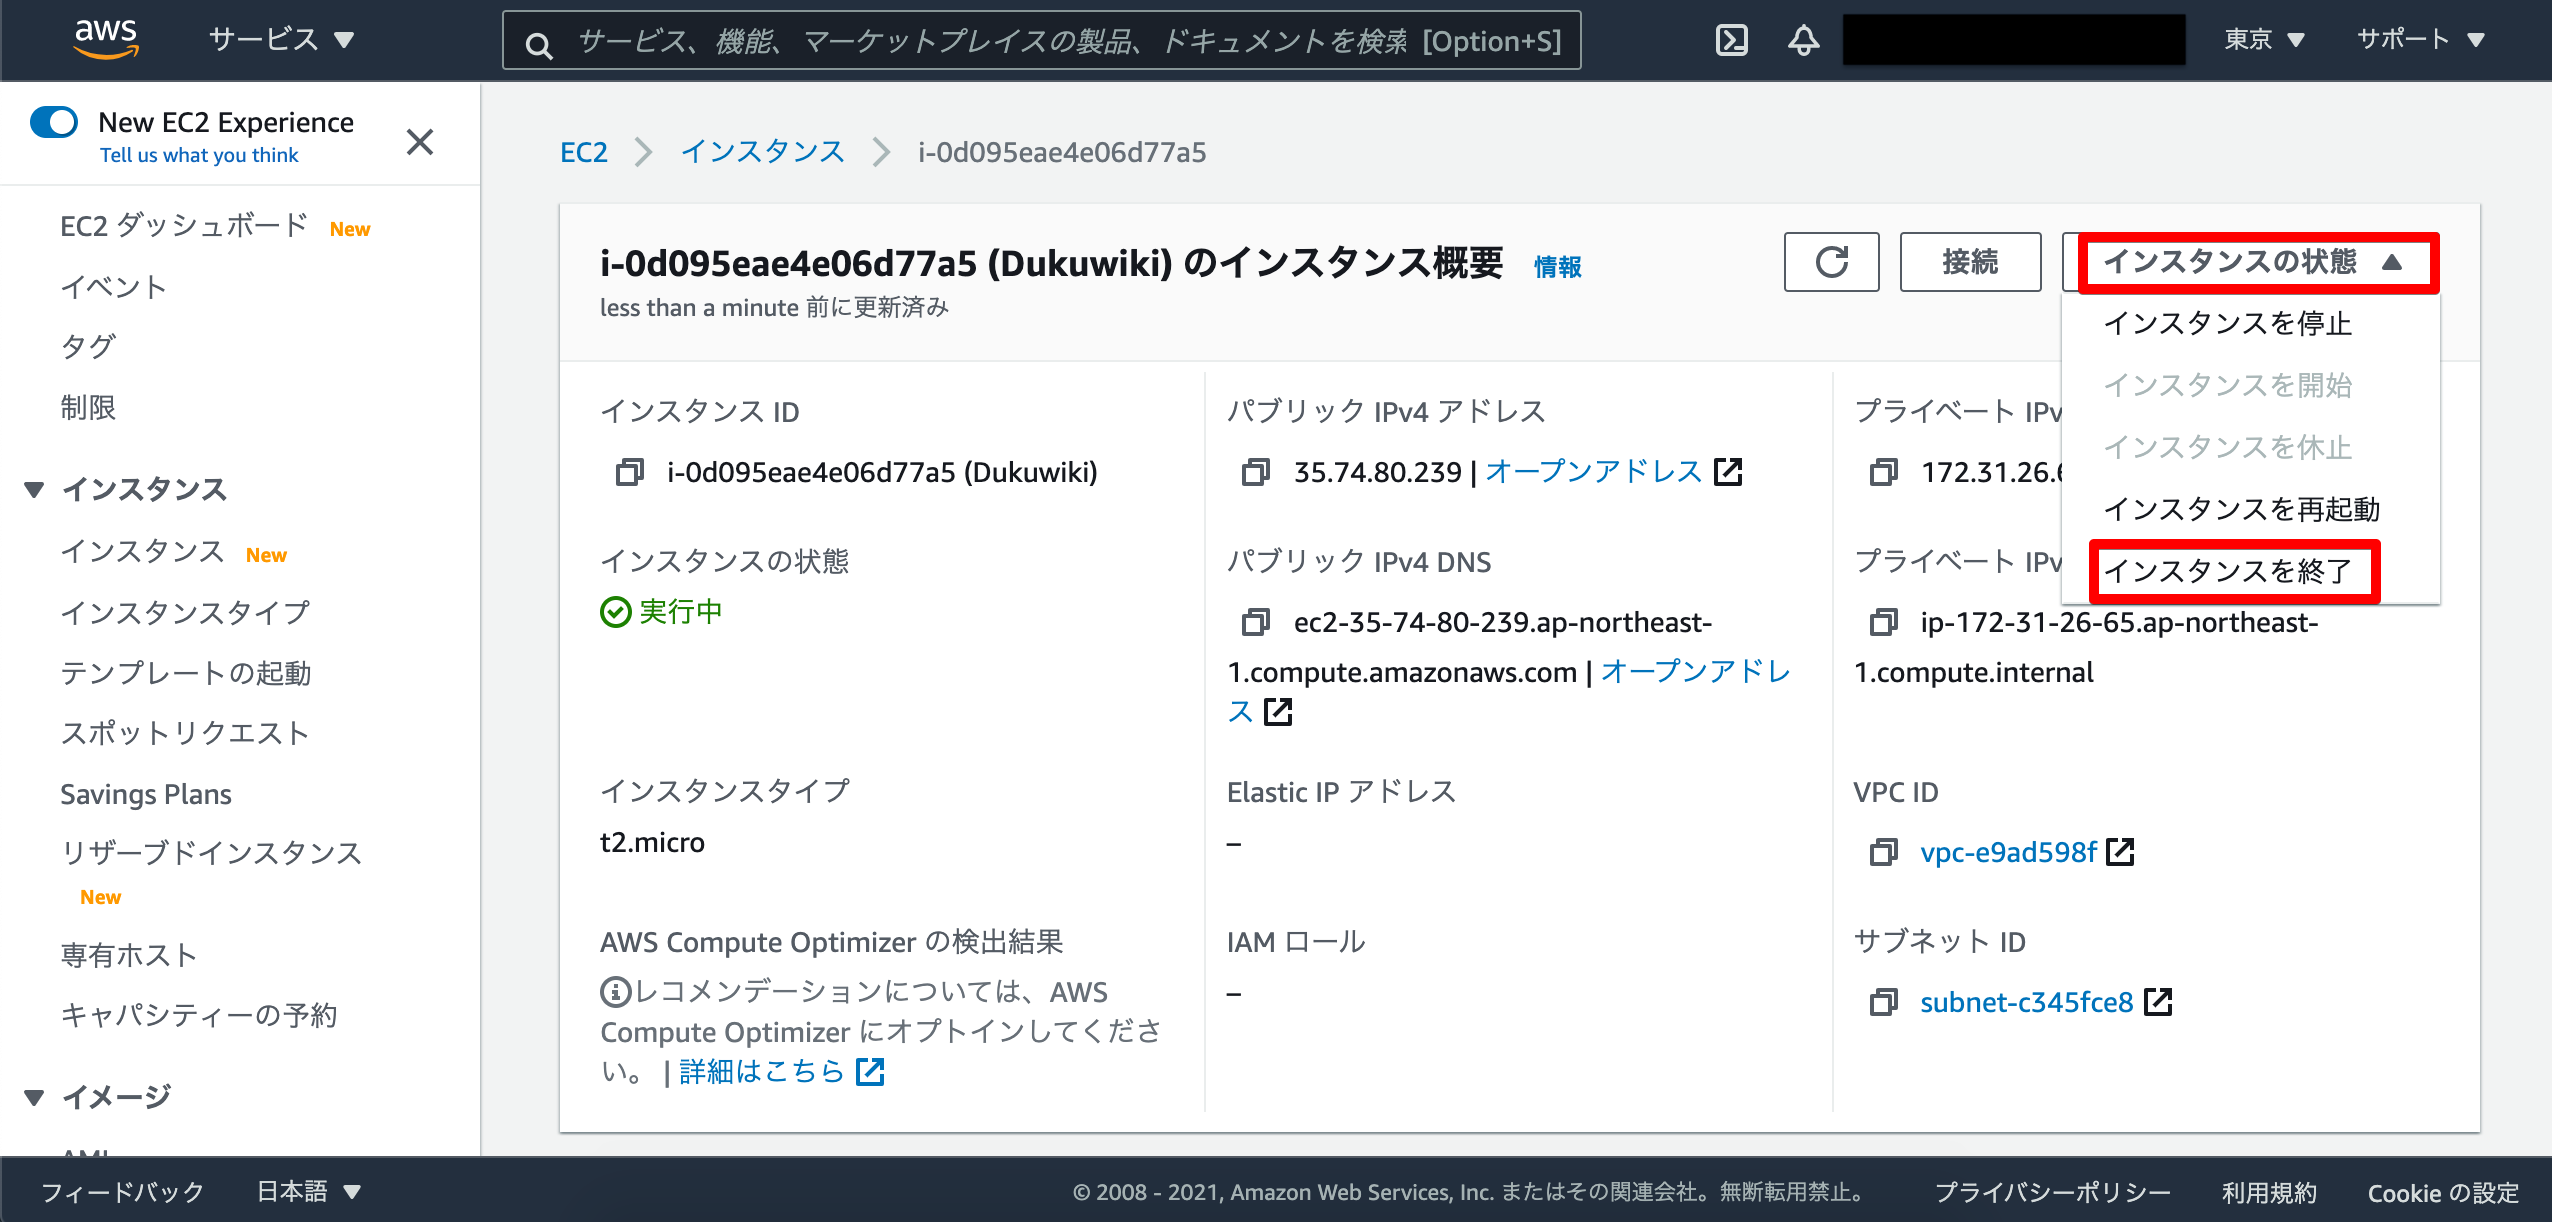The width and height of the screenshot is (2552, 1222).
Task: Open the サービス dropdown menu
Action: click(281, 40)
